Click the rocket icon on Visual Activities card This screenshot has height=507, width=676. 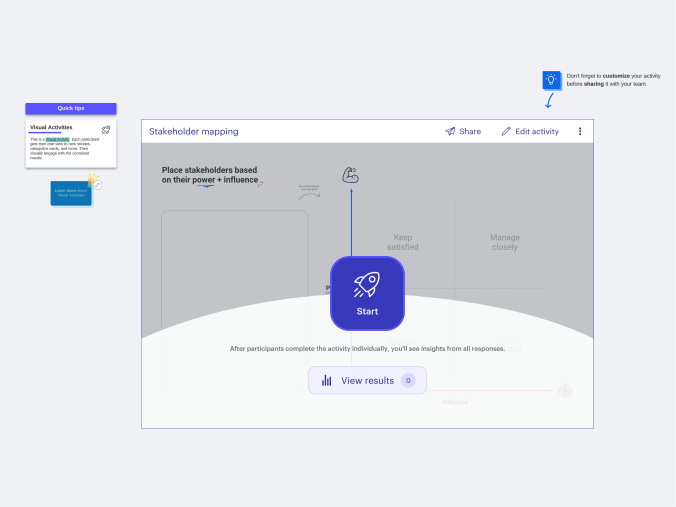(106, 129)
